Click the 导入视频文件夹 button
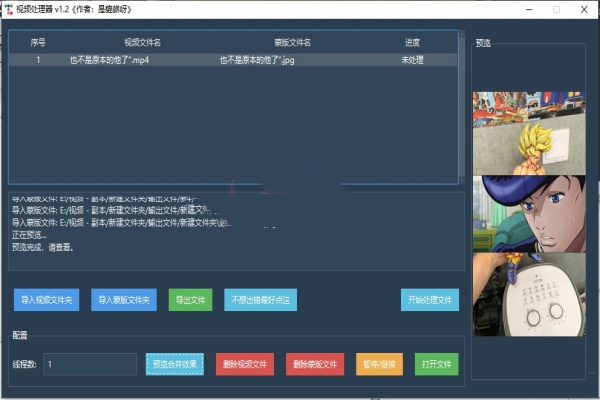This screenshot has width=600, height=400. [x=45, y=300]
